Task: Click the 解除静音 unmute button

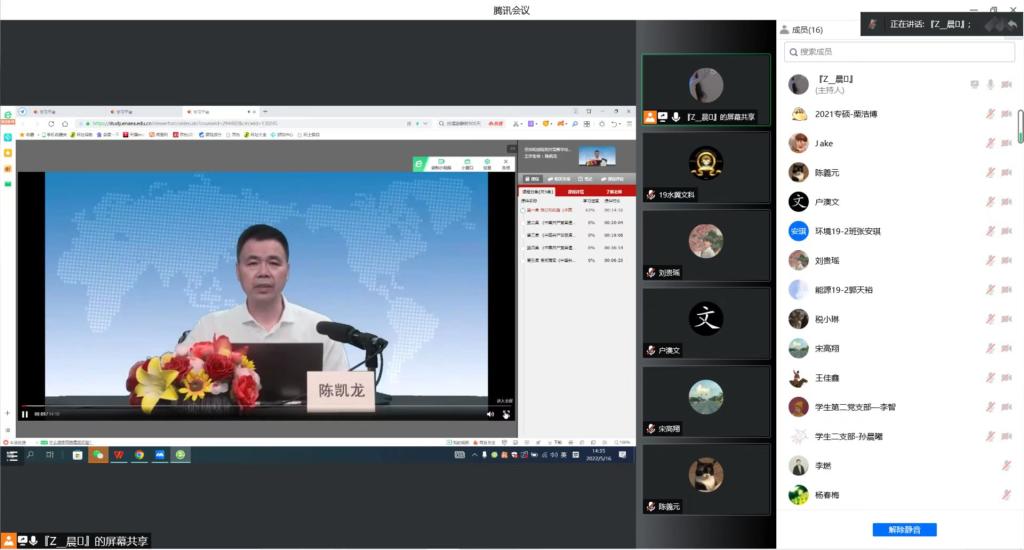Action: coord(904,530)
